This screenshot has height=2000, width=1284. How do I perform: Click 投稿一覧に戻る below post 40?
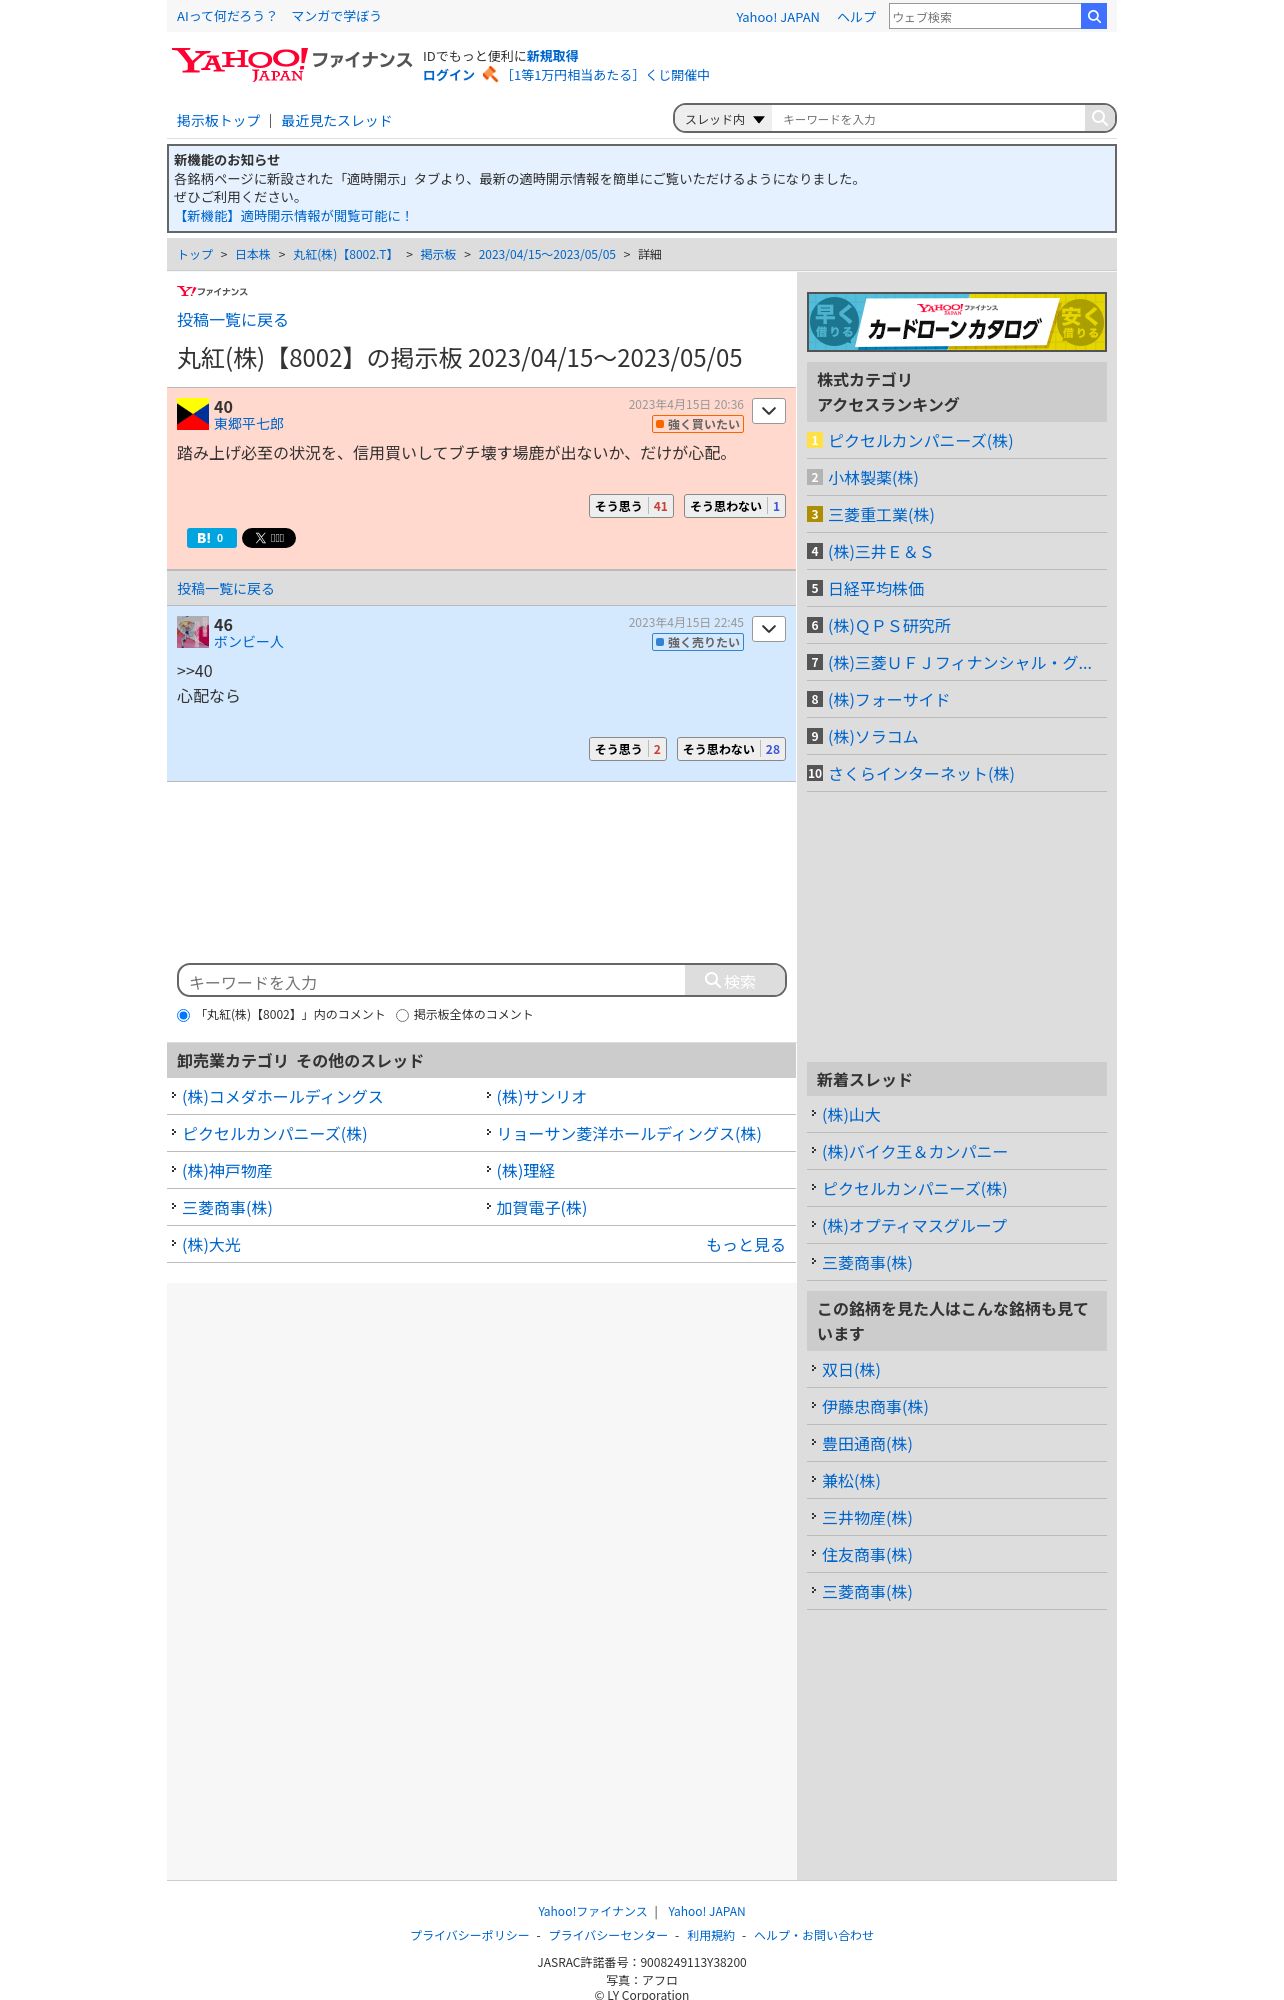(225, 589)
